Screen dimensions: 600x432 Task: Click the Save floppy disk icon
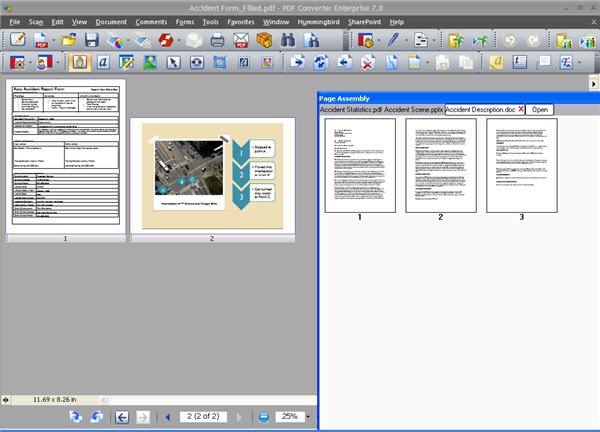tap(92, 41)
